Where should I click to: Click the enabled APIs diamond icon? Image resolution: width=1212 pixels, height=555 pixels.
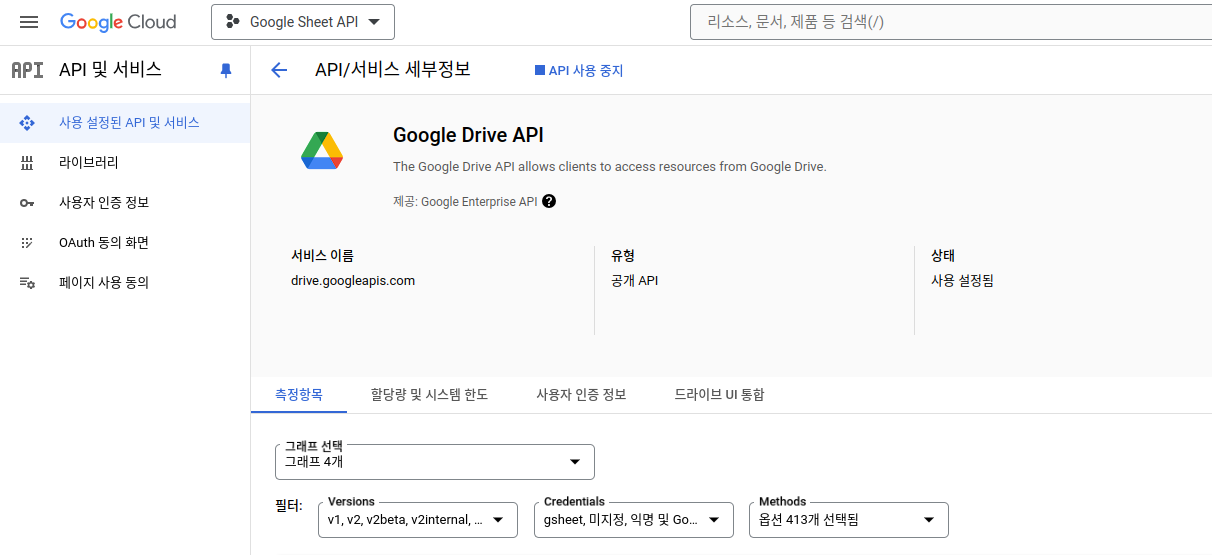27,123
